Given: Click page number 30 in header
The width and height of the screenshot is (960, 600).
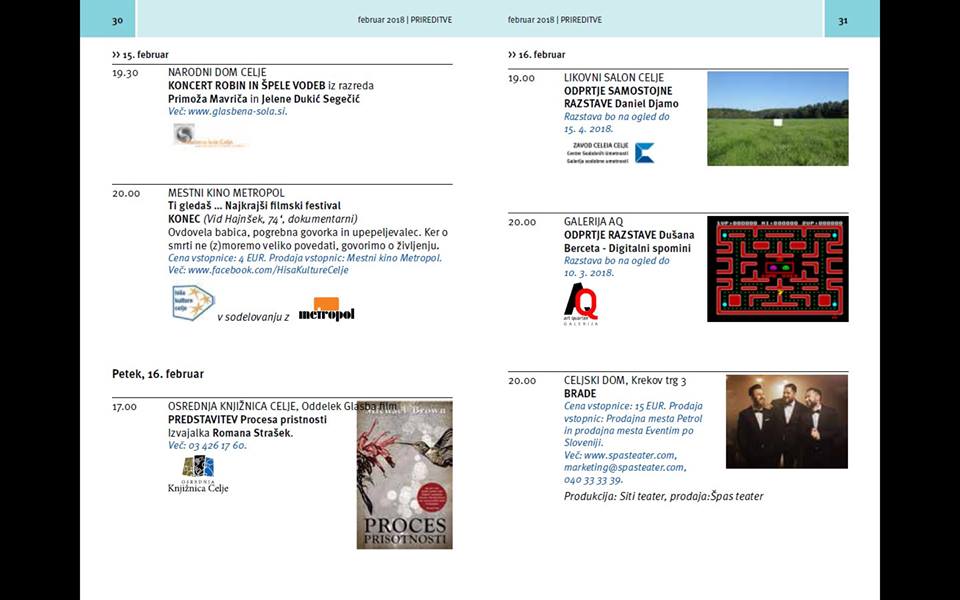Looking at the screenshot, I should 117,20.
